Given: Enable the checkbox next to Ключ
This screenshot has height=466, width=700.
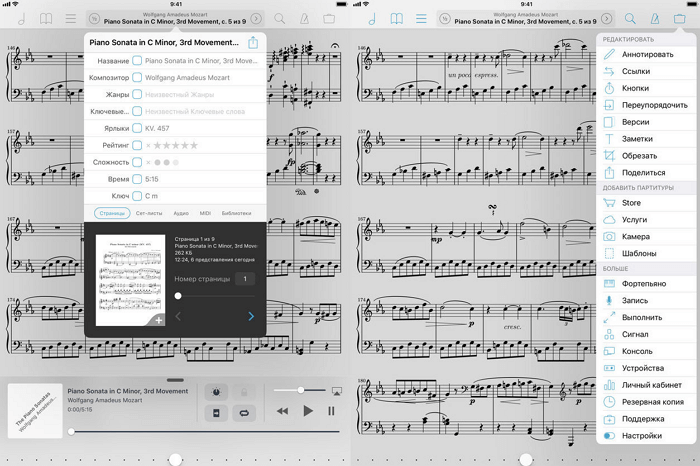Looking at the screenshot, I should point(137,195).
